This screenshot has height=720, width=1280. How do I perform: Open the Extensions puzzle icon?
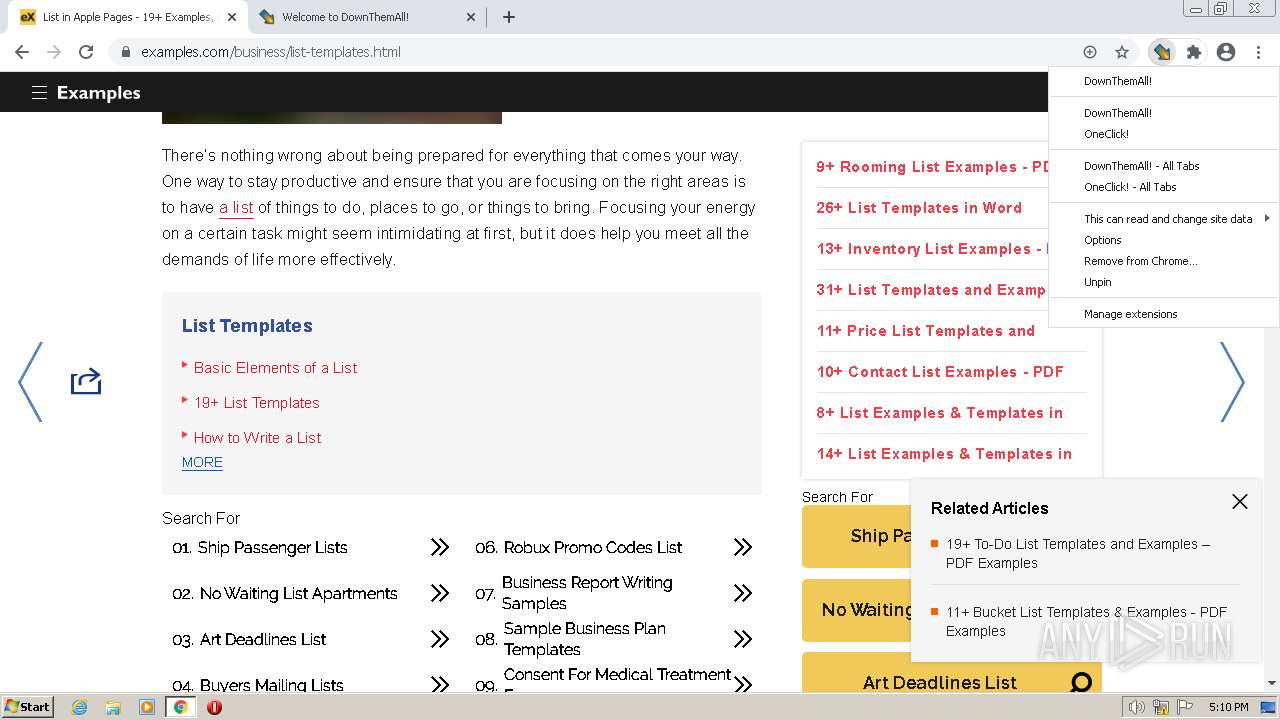1193,52
